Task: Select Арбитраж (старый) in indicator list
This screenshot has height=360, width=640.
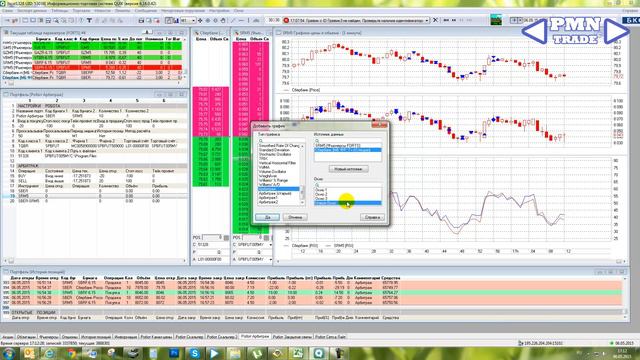Action: coord(275,193)
